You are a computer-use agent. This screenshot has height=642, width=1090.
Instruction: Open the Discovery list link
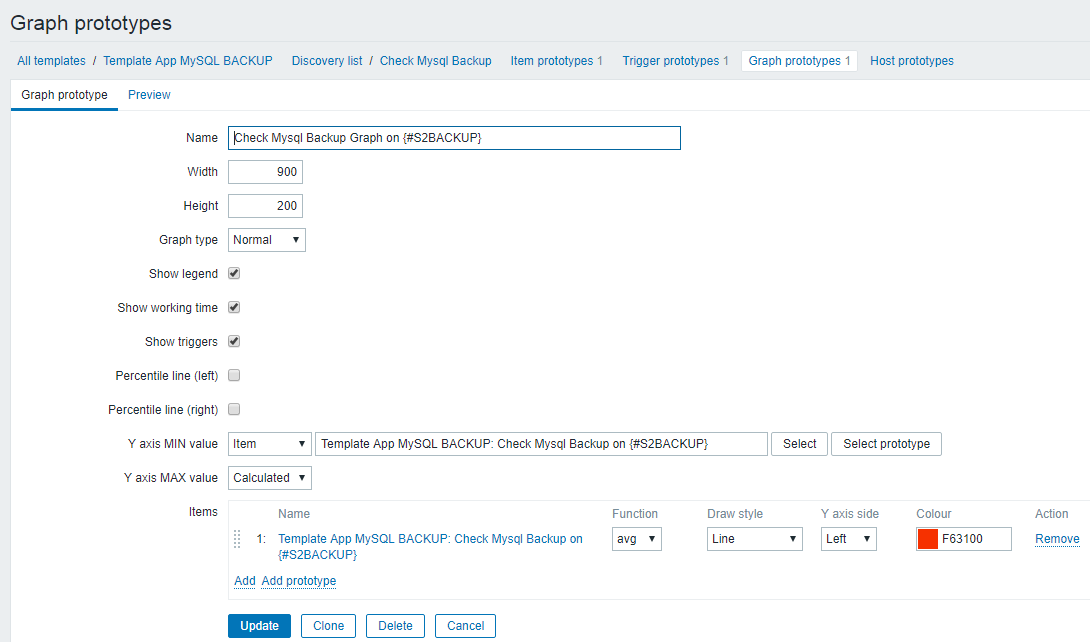327,61
